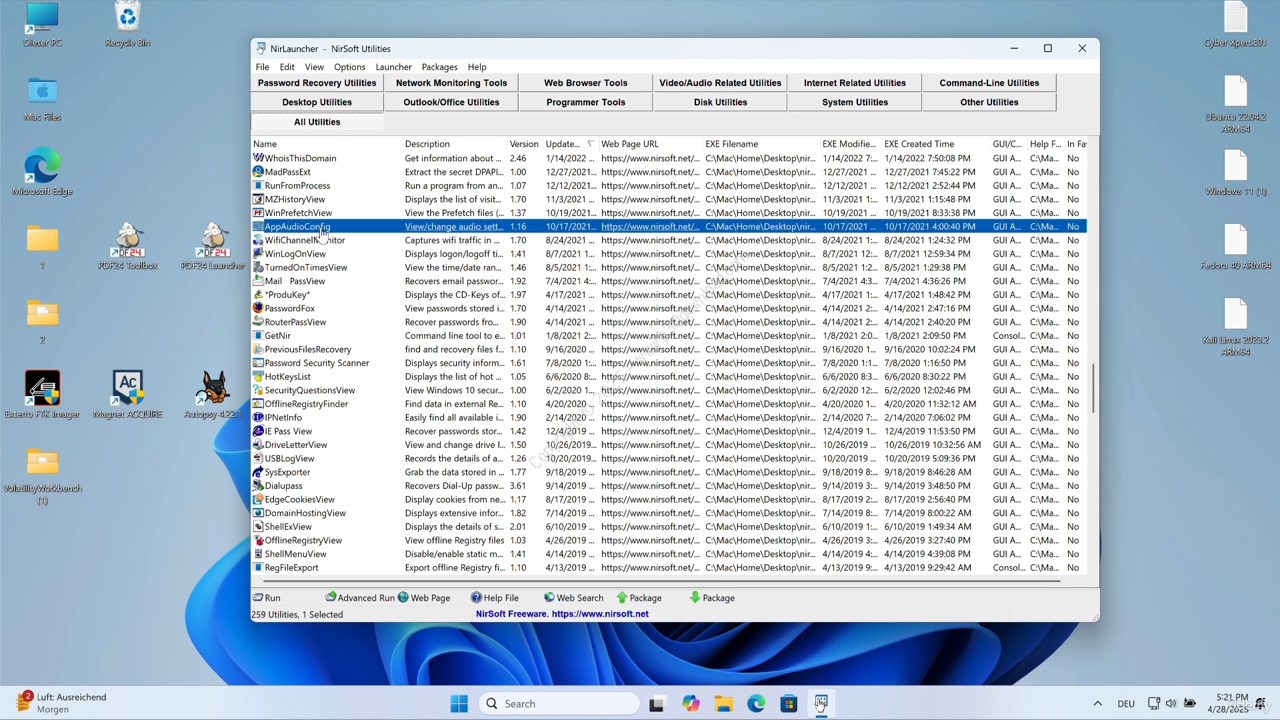Sort list by Name column header
The width and height of the screenshot is (1280, 720).
[x=326, y=144]
